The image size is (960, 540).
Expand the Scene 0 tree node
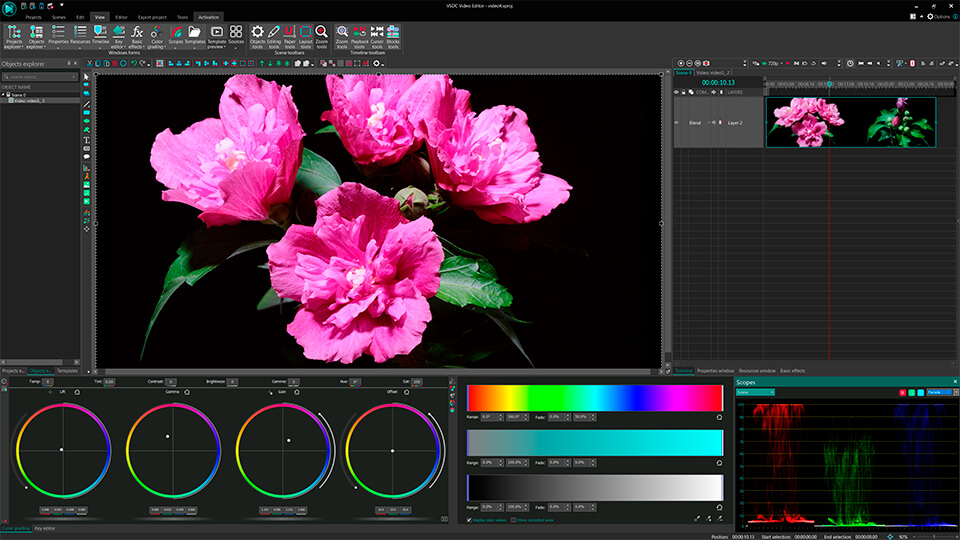point(3,95)
